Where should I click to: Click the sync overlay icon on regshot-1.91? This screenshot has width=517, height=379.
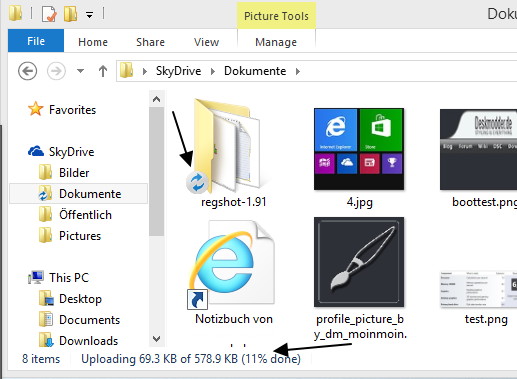(x=197, y=182)
